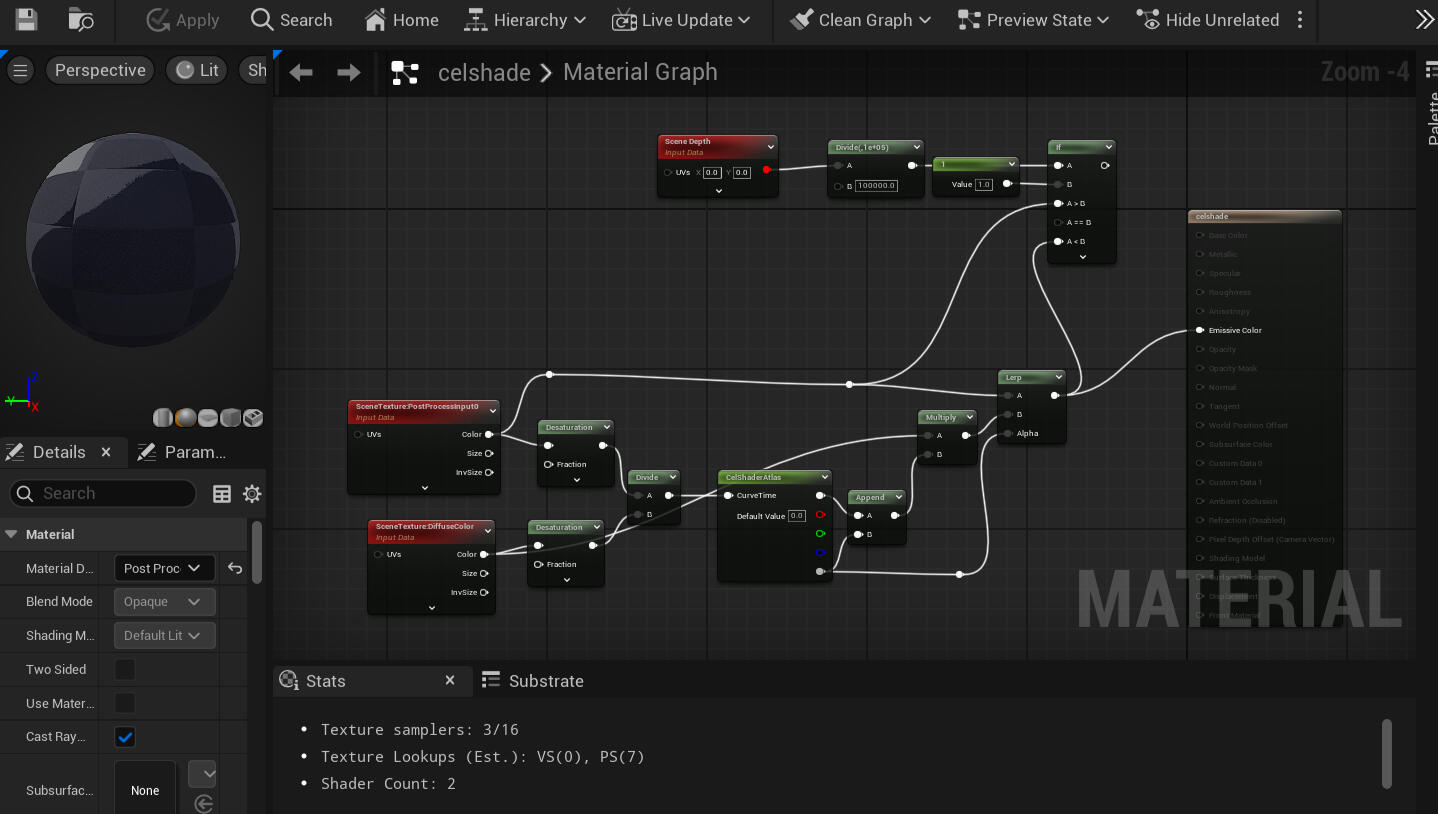Set preview mesh to sphere icon

[x=186, y=417]
